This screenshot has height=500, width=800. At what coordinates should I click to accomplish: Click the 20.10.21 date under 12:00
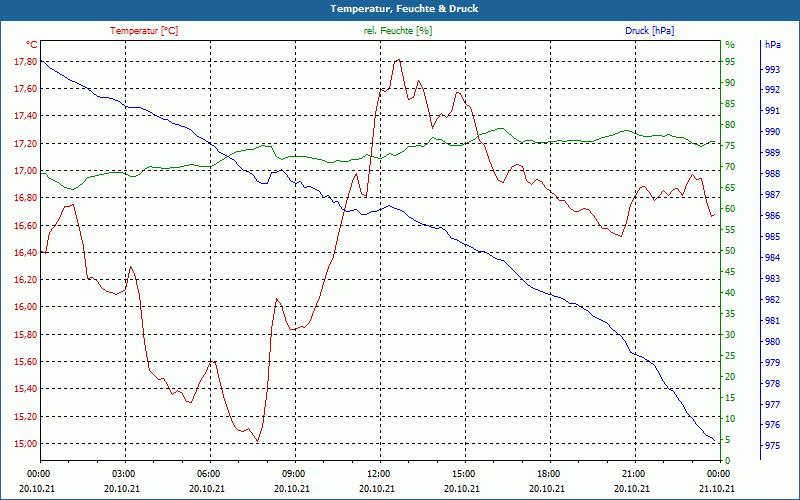[377, 488]
